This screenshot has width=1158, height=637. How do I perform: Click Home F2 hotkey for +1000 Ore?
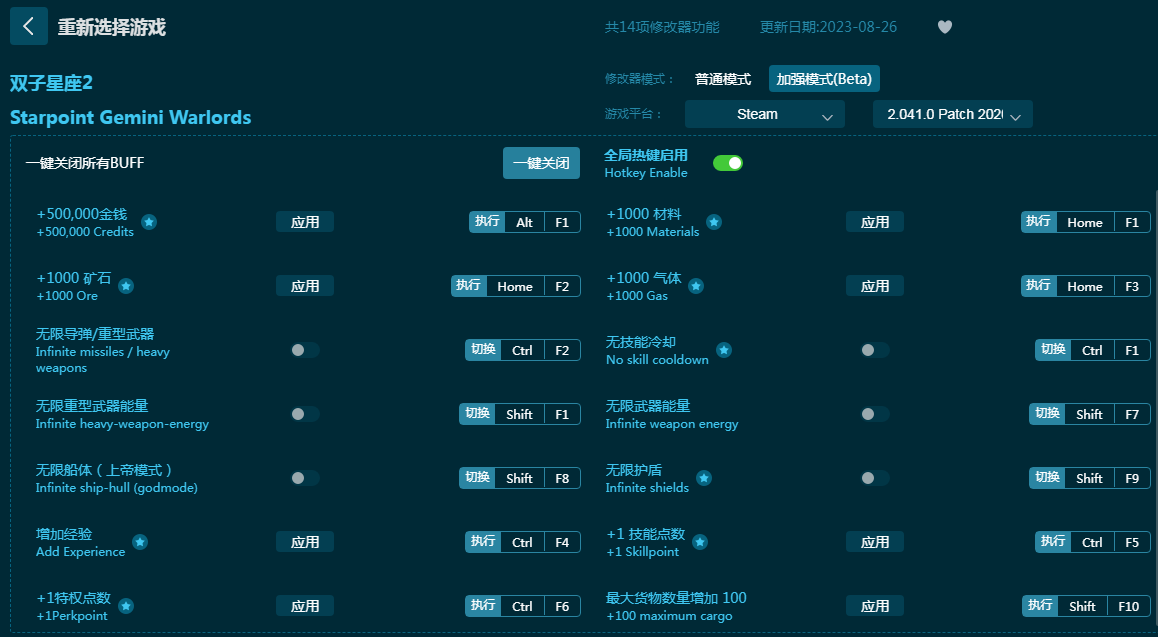click(x=515, y=286)
